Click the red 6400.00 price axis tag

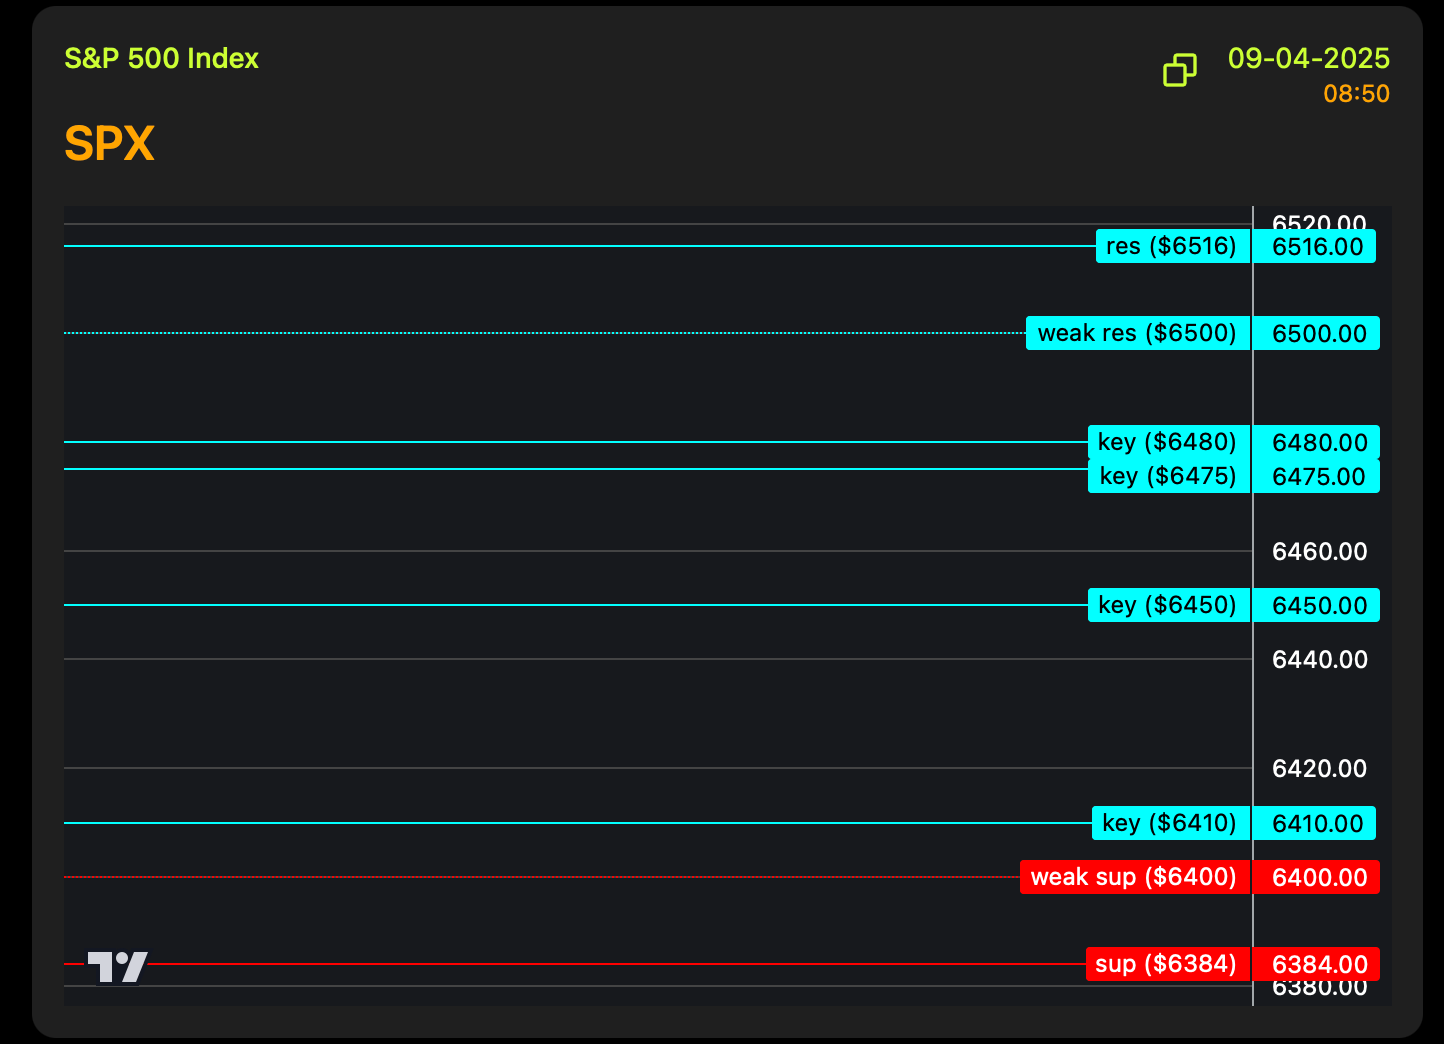coord(1317,877)
